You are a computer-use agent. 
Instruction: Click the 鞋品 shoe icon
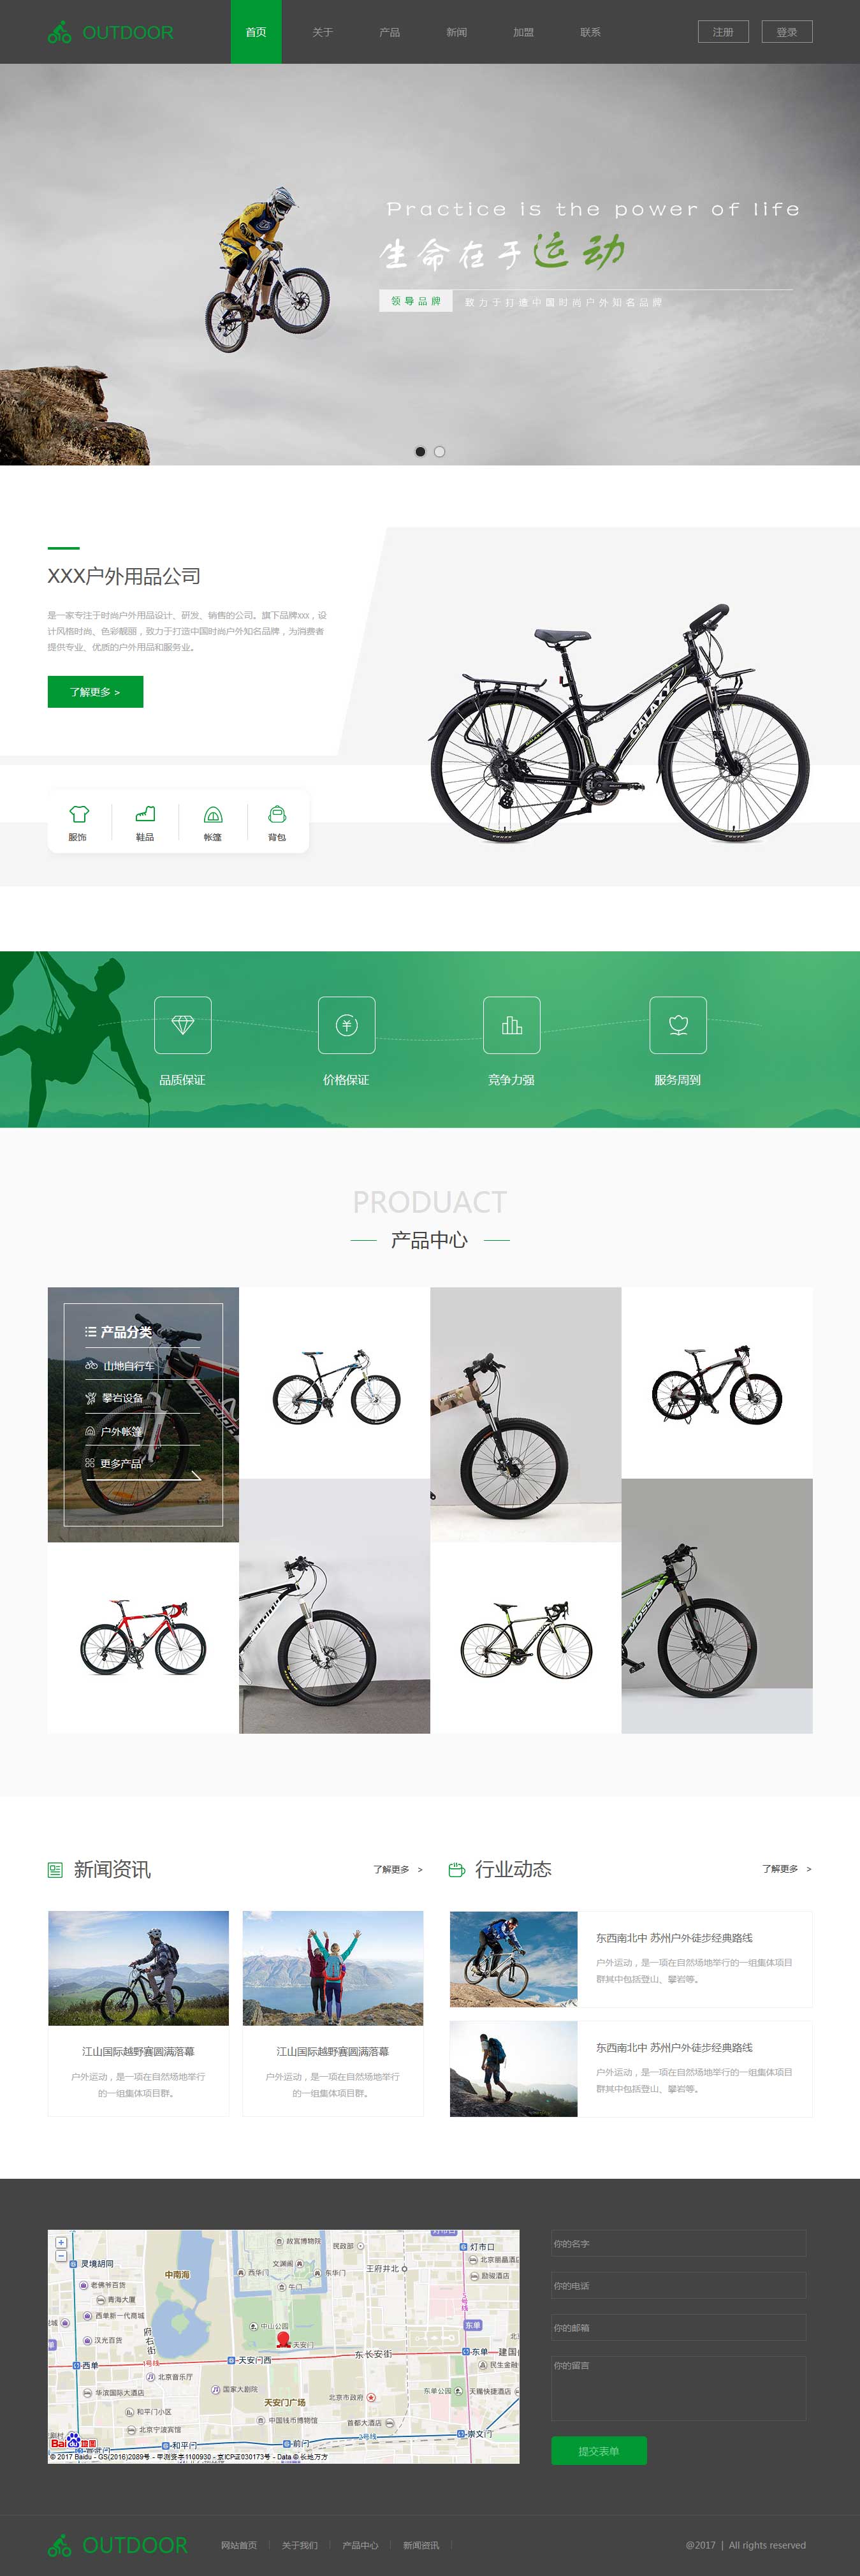click(x=145, y=814)
